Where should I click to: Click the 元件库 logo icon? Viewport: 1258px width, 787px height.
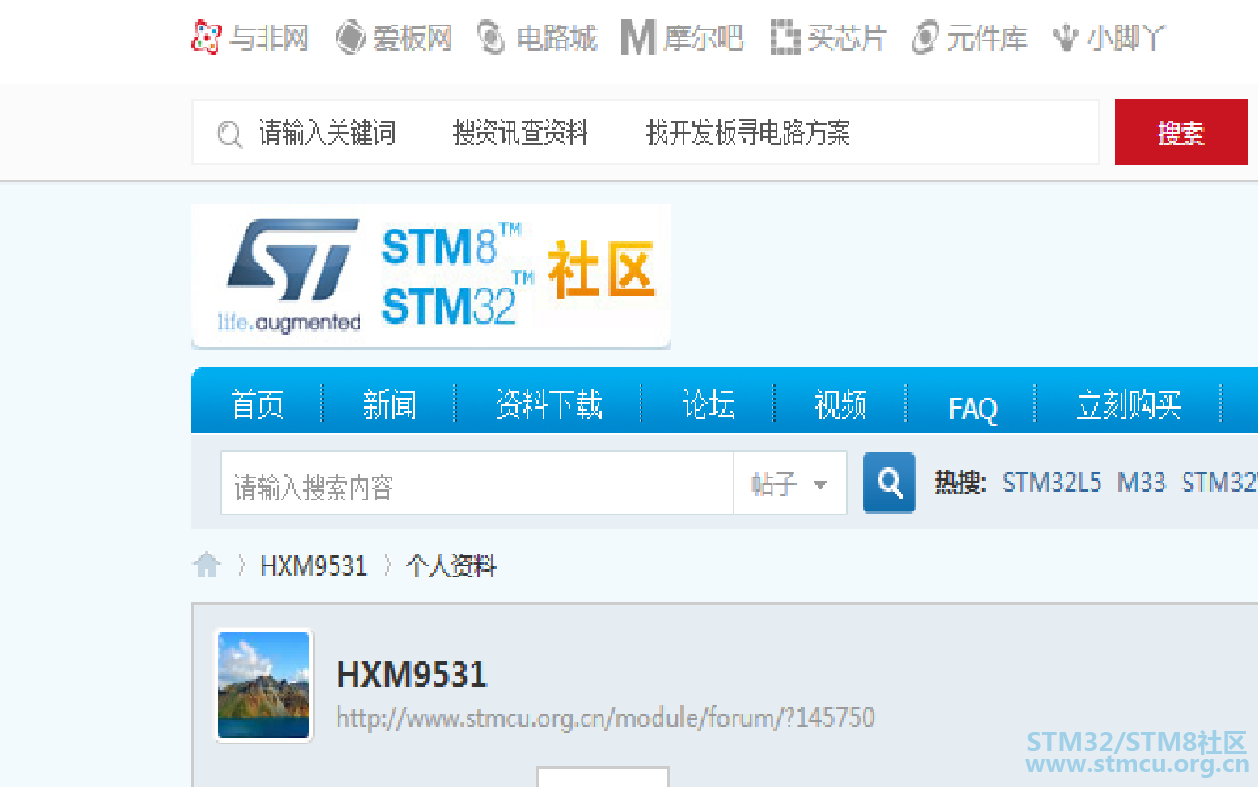925,38
